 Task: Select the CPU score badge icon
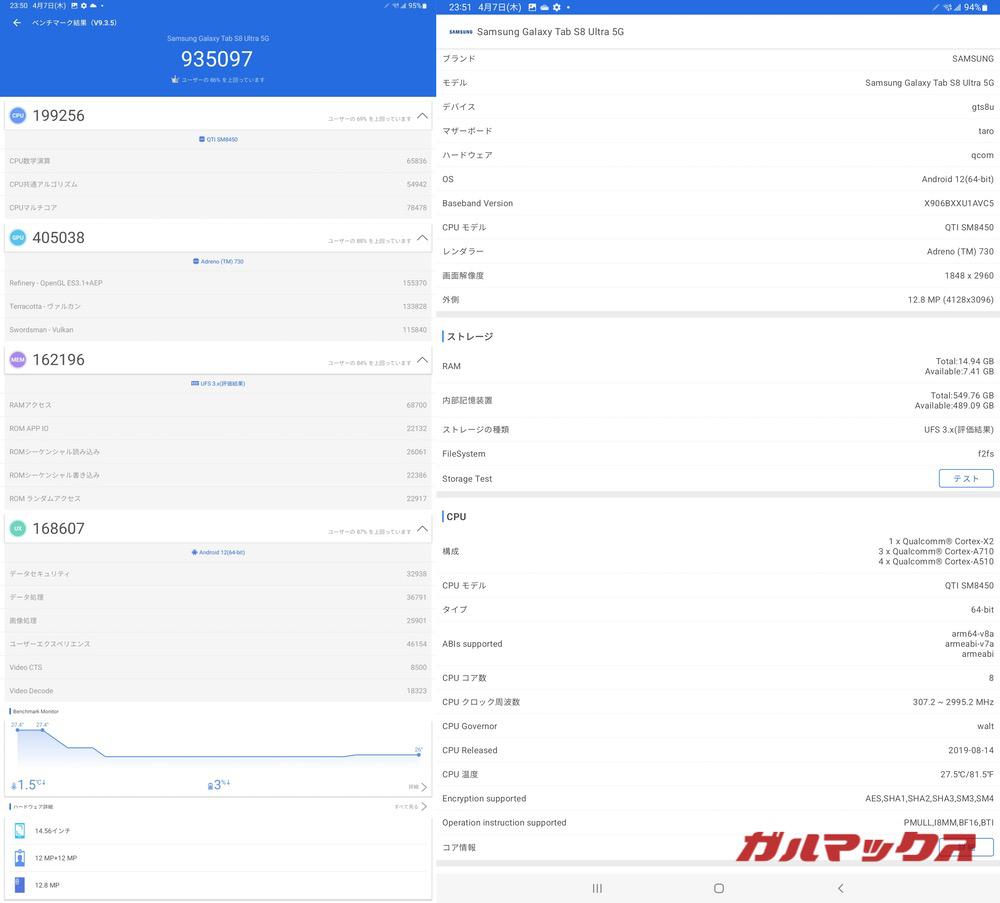pos(16,115)
